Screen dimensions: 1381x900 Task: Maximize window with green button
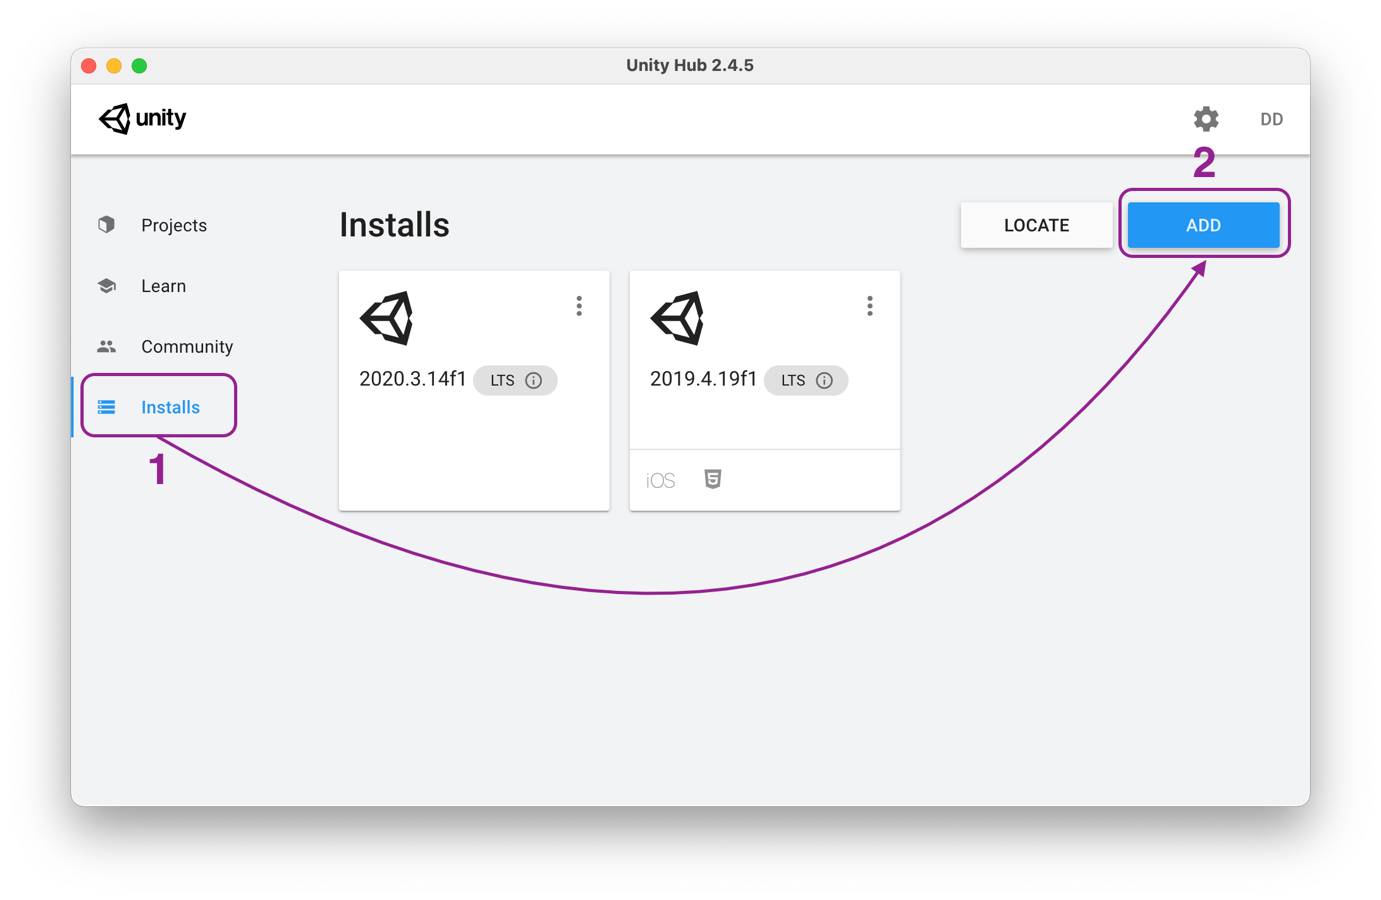point(140,66)
